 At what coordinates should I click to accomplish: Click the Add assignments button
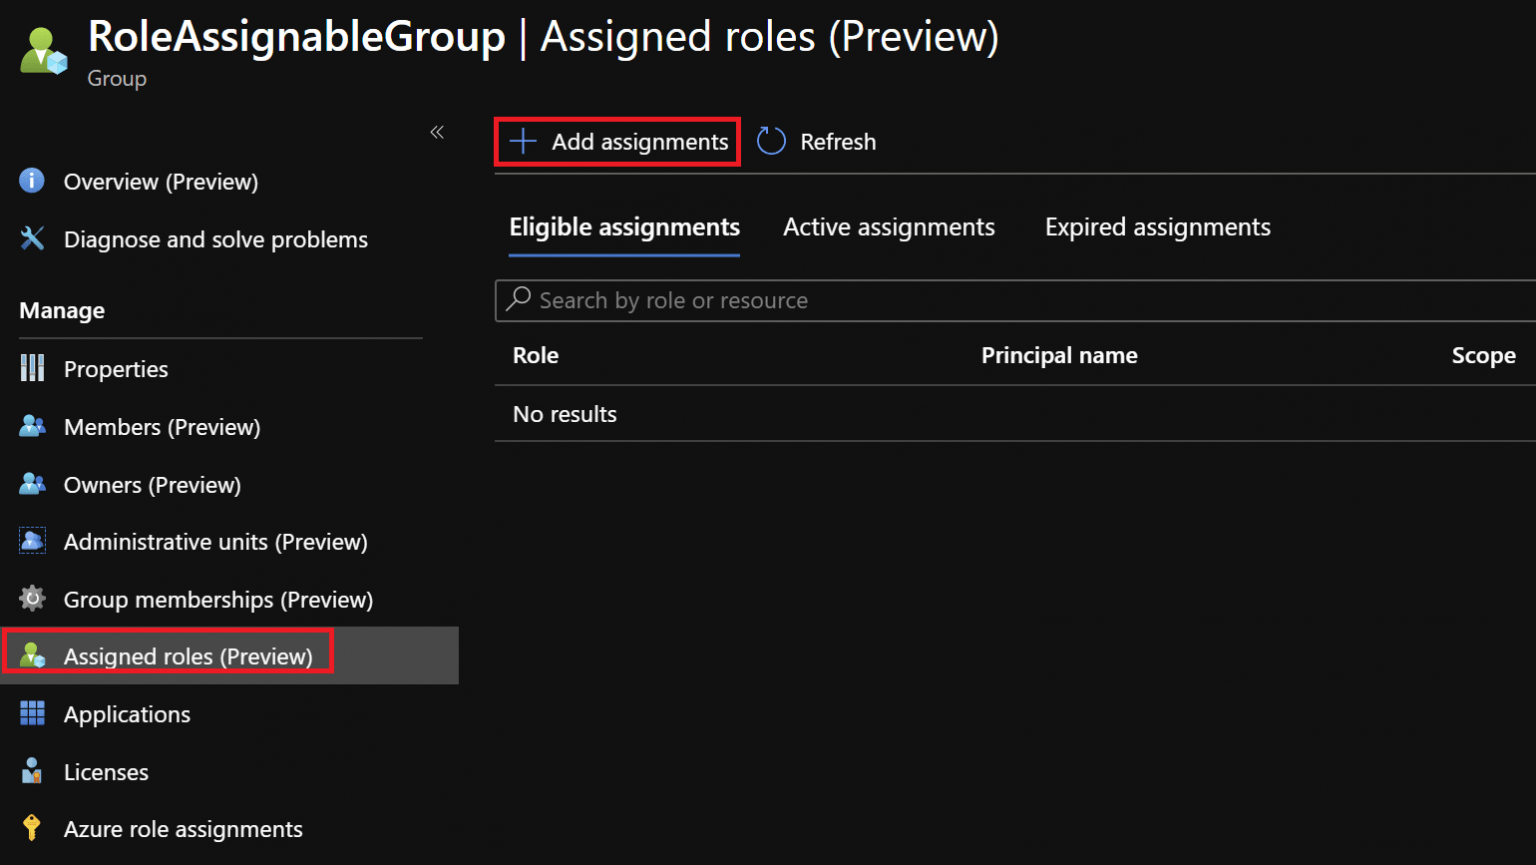(617, 141)
